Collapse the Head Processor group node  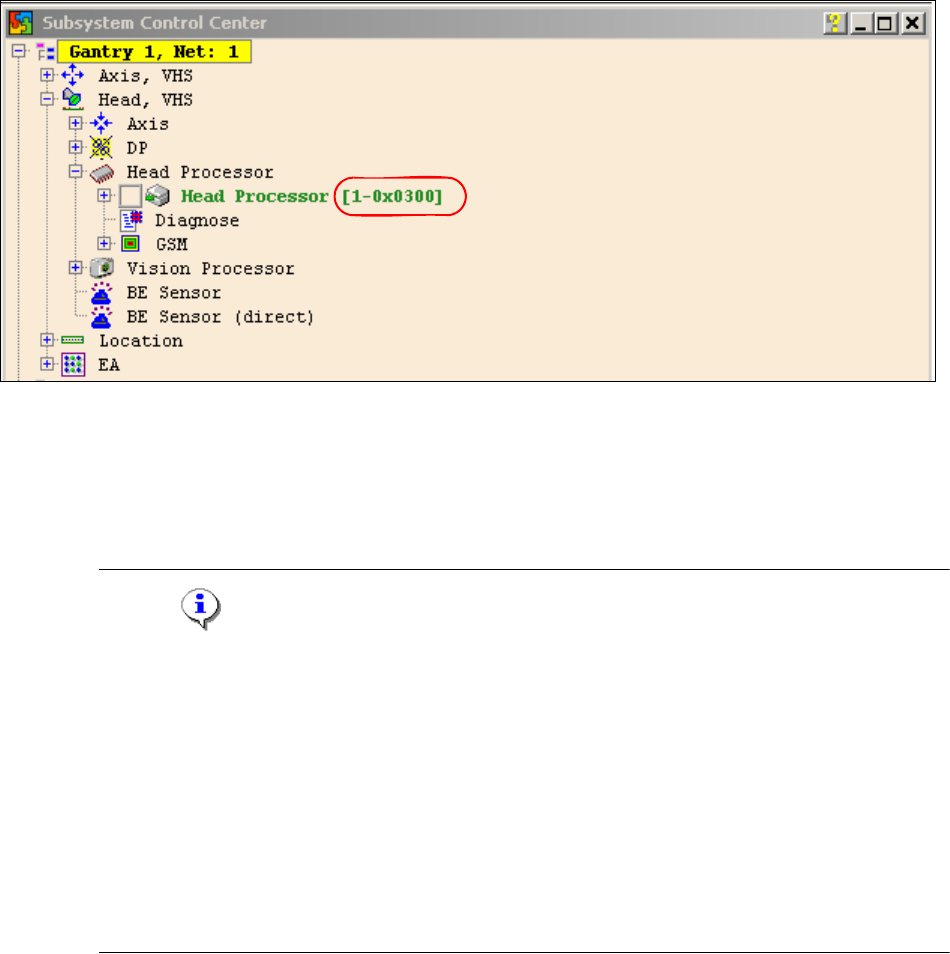[x=75, y=171]
